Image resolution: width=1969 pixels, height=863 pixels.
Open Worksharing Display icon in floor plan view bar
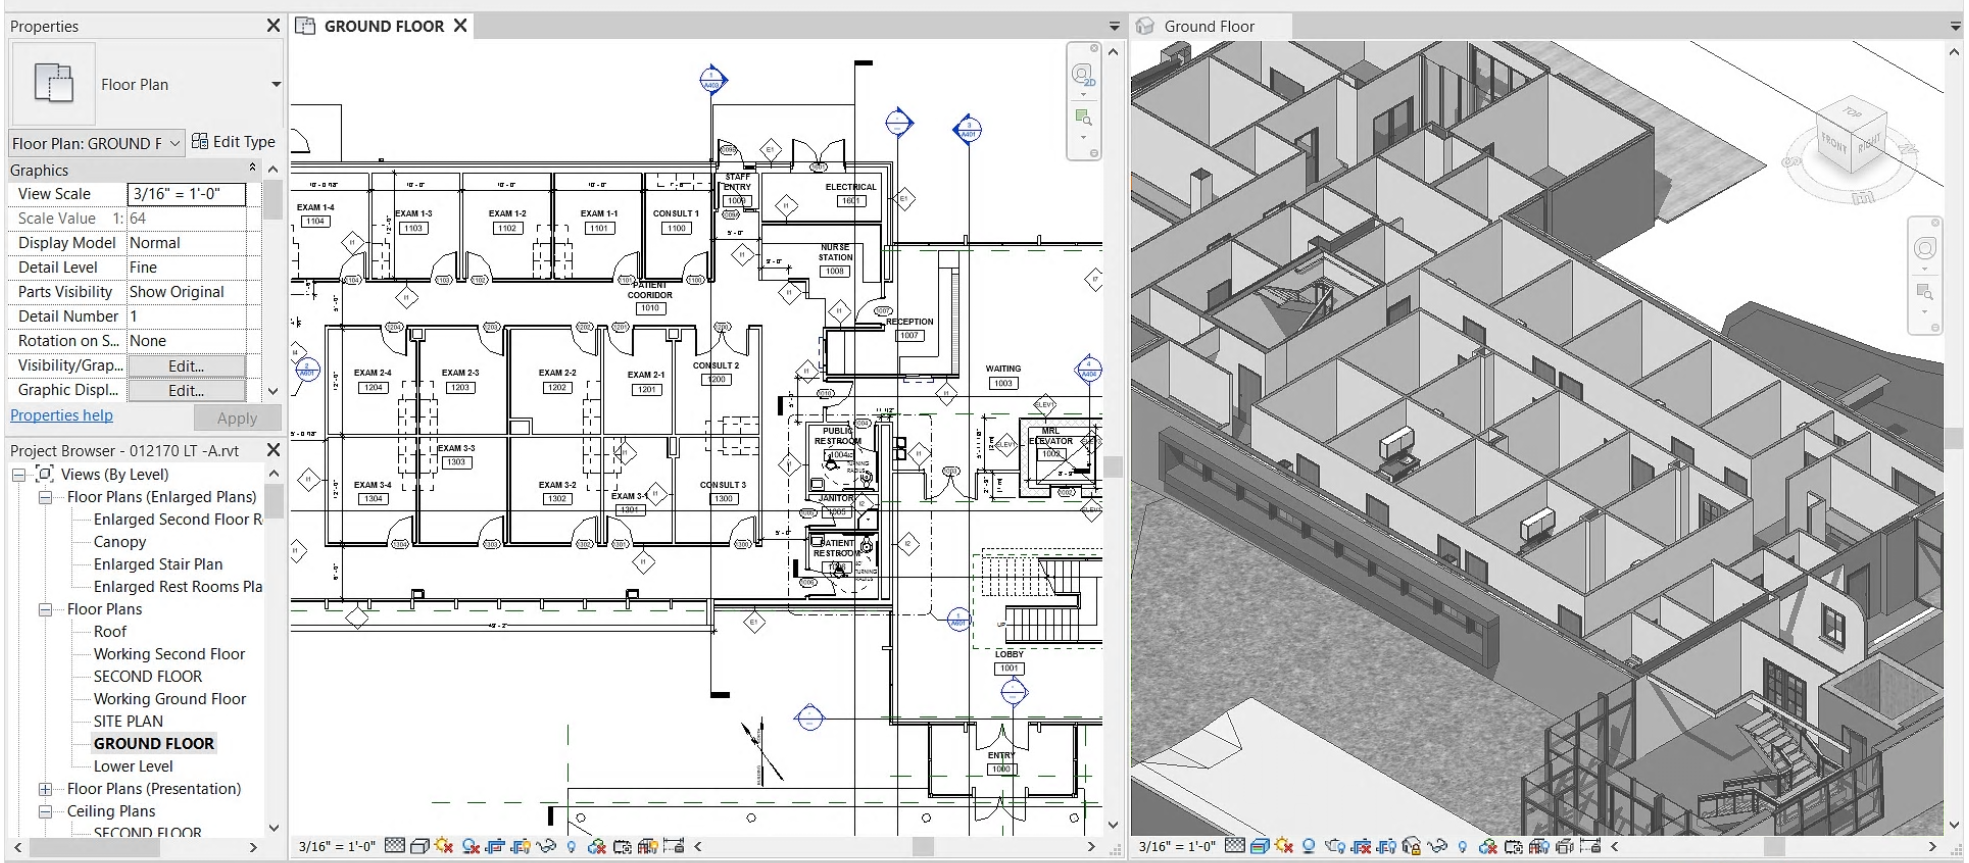[x=597, y=846]
